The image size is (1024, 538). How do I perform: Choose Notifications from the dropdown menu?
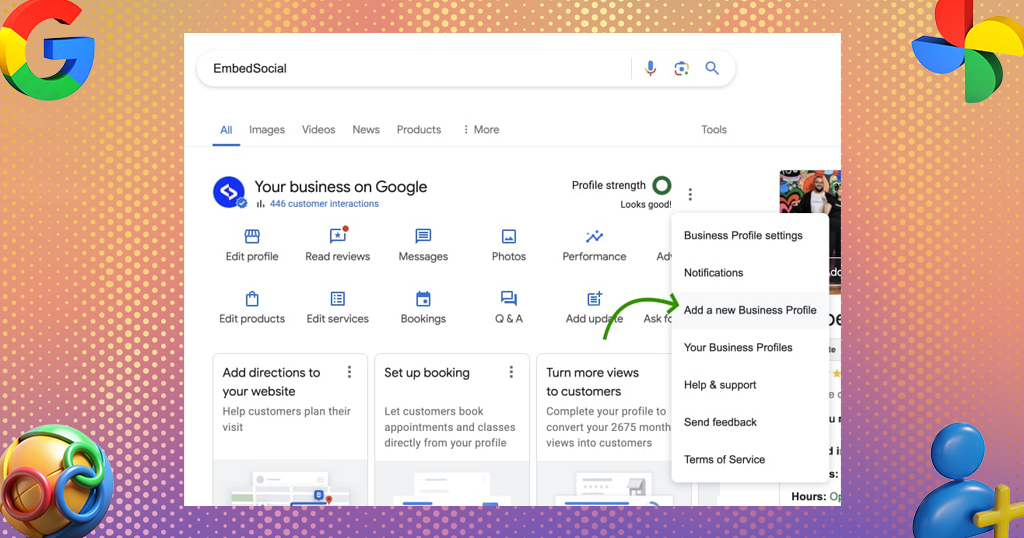click(750, 273)
